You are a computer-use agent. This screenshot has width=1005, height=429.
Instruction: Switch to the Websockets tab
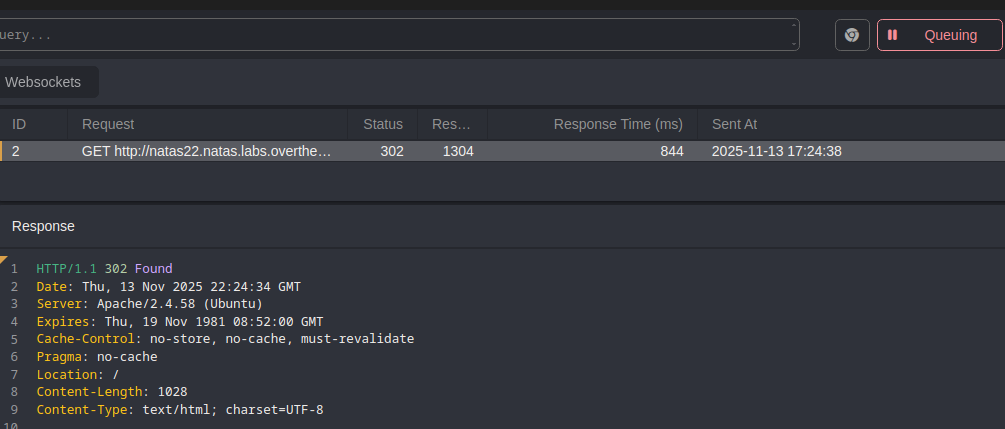click(x=44, y=82)
